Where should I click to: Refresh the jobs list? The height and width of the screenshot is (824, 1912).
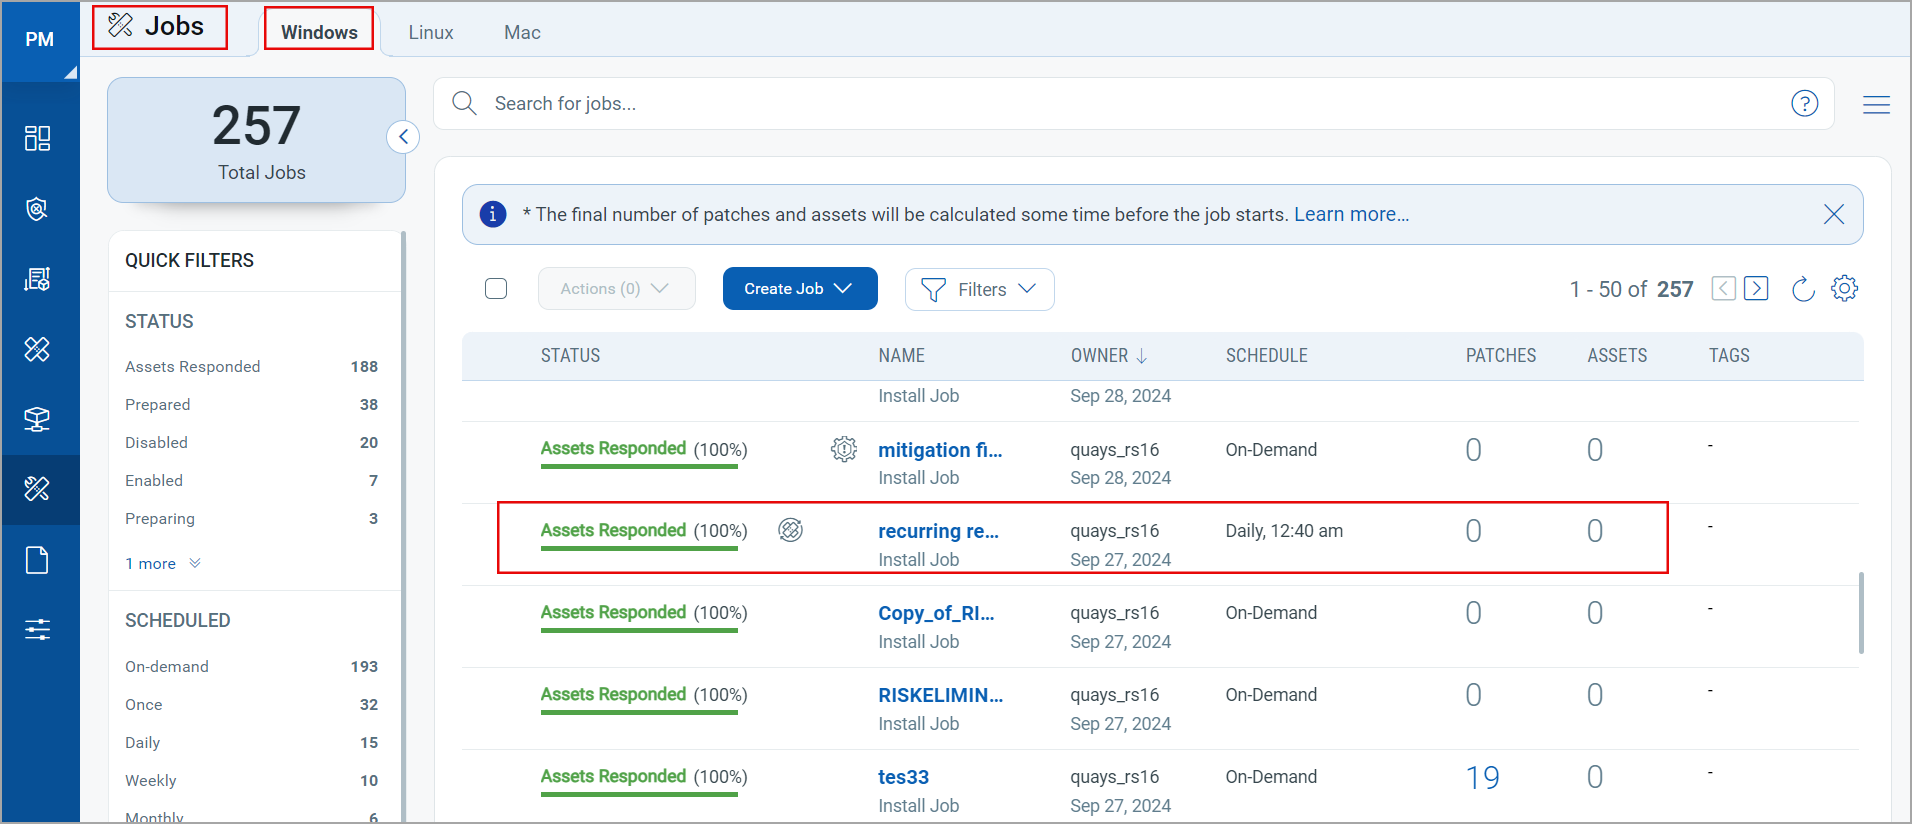(x=1803, y=289)
